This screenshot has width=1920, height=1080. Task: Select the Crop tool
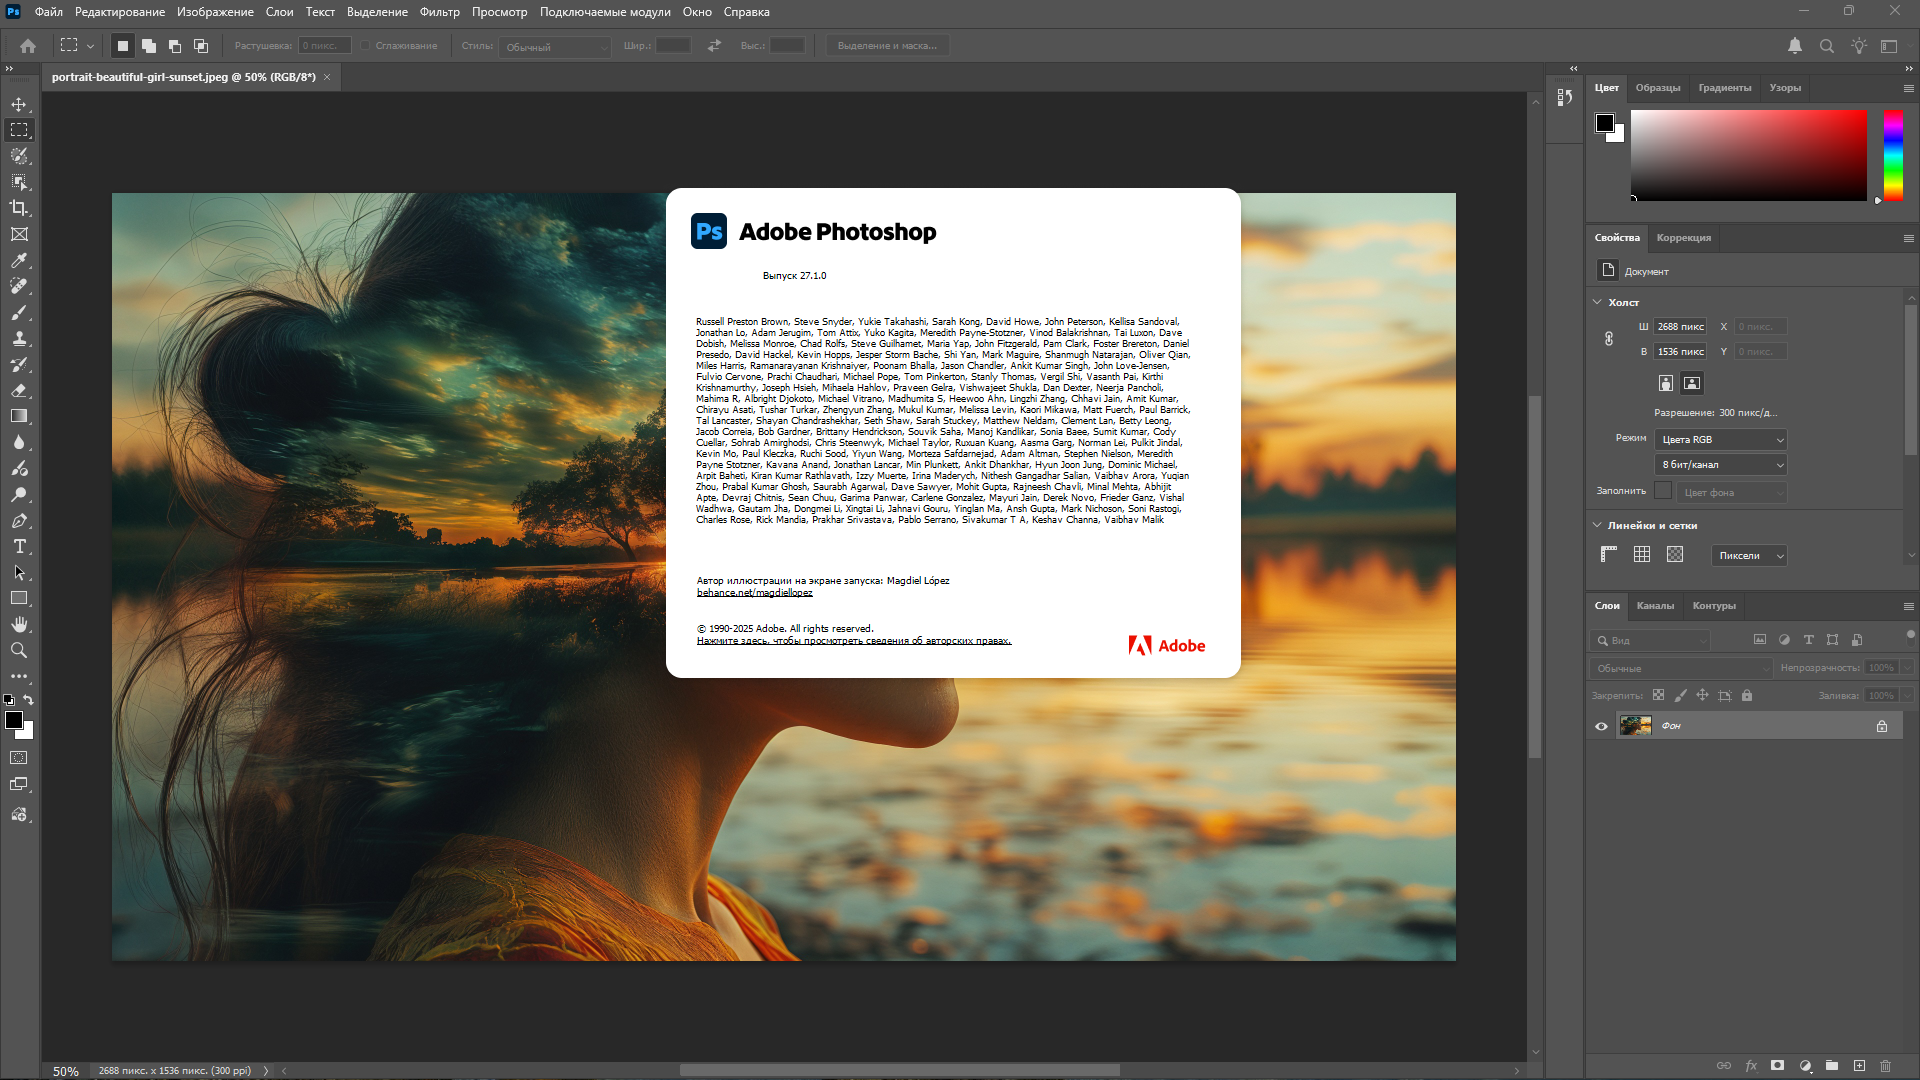tap(19, 208)
